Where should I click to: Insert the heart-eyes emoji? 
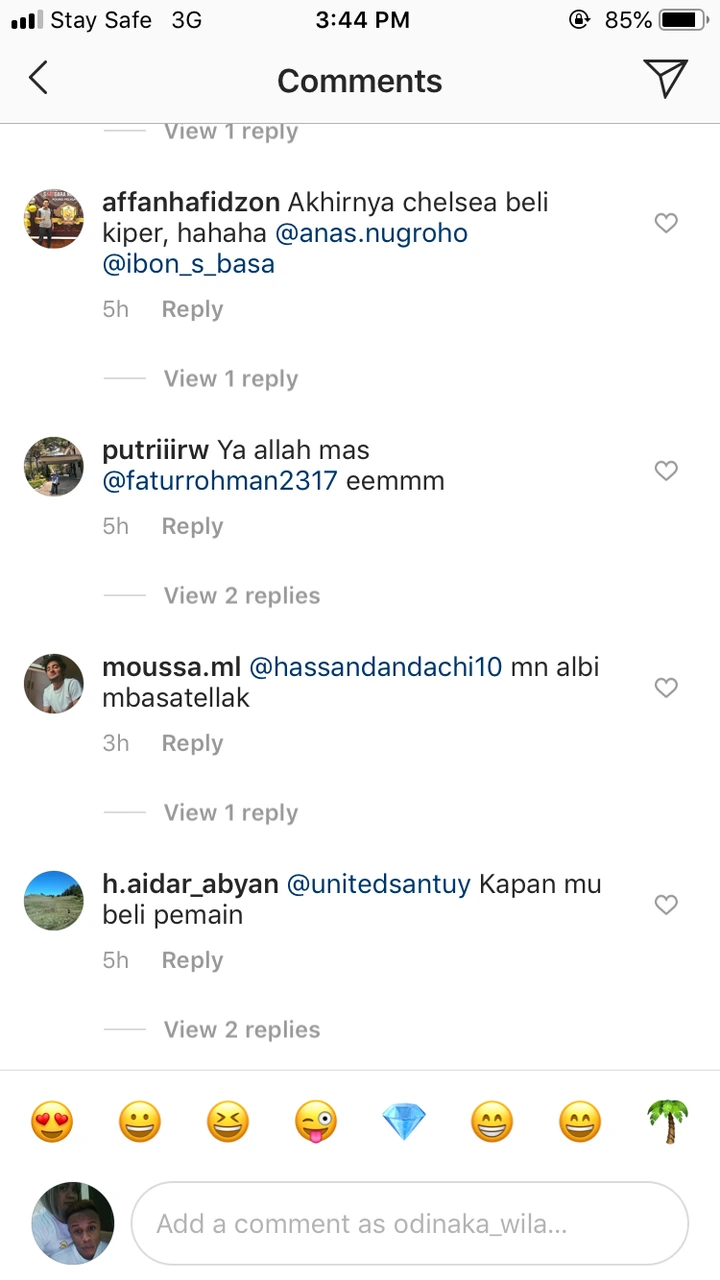pyautogui.click(x=52, y=1122)
